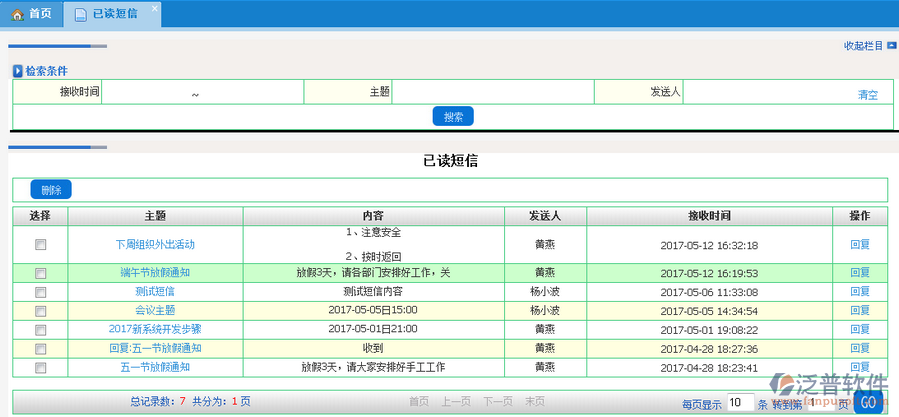Image resolution: width=899 pixels, height=417 pixels.
Task: Open 2017新系统开发步骤 message
Action: point(154,329)
